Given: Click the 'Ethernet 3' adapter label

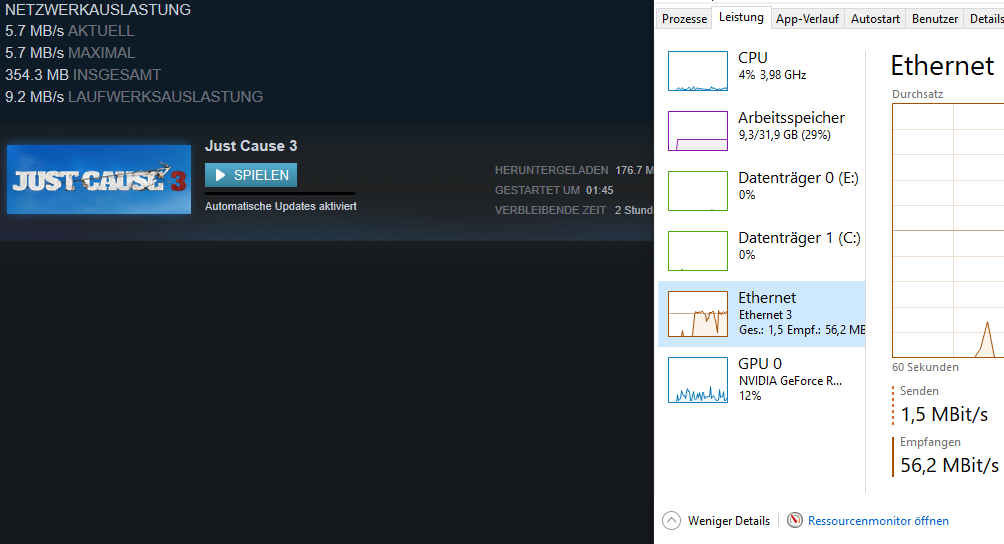Looking at the screenshot, I should (x=765, y=315).
